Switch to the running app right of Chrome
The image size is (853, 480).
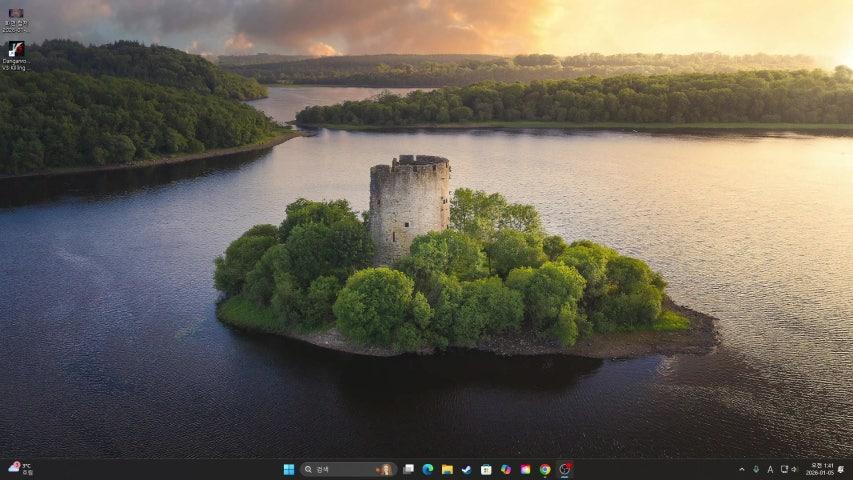pos(565,469)
